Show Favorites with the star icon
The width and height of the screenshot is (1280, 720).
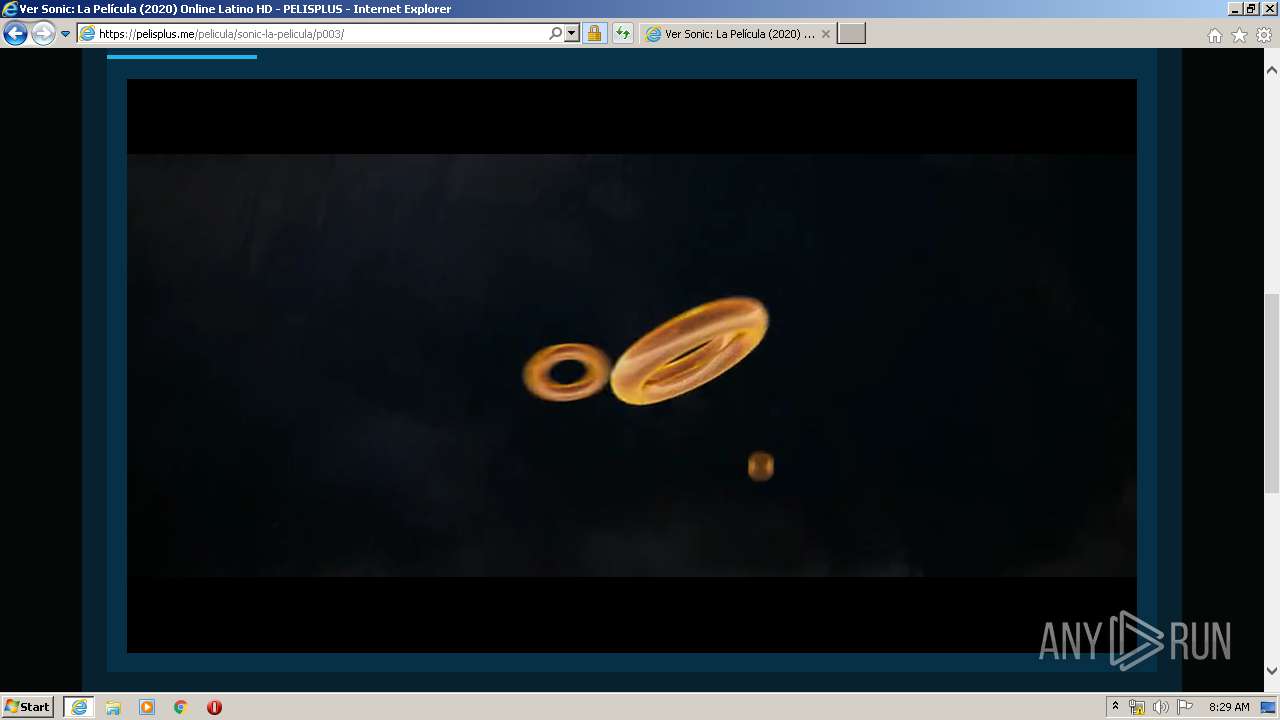click(x=1239, y=35)
